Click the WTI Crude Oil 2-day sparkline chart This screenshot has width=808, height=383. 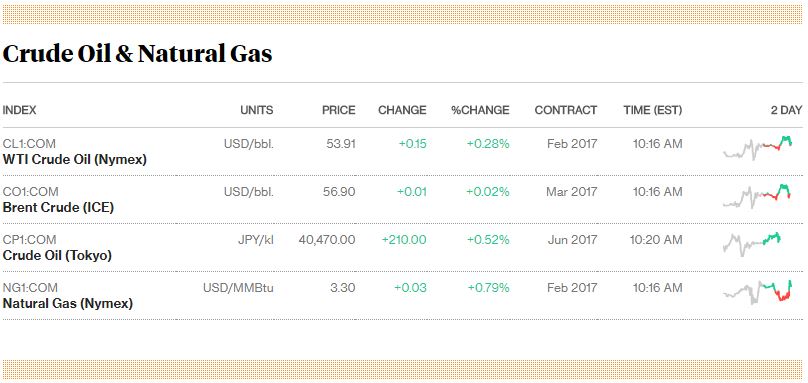pos(758,148)
